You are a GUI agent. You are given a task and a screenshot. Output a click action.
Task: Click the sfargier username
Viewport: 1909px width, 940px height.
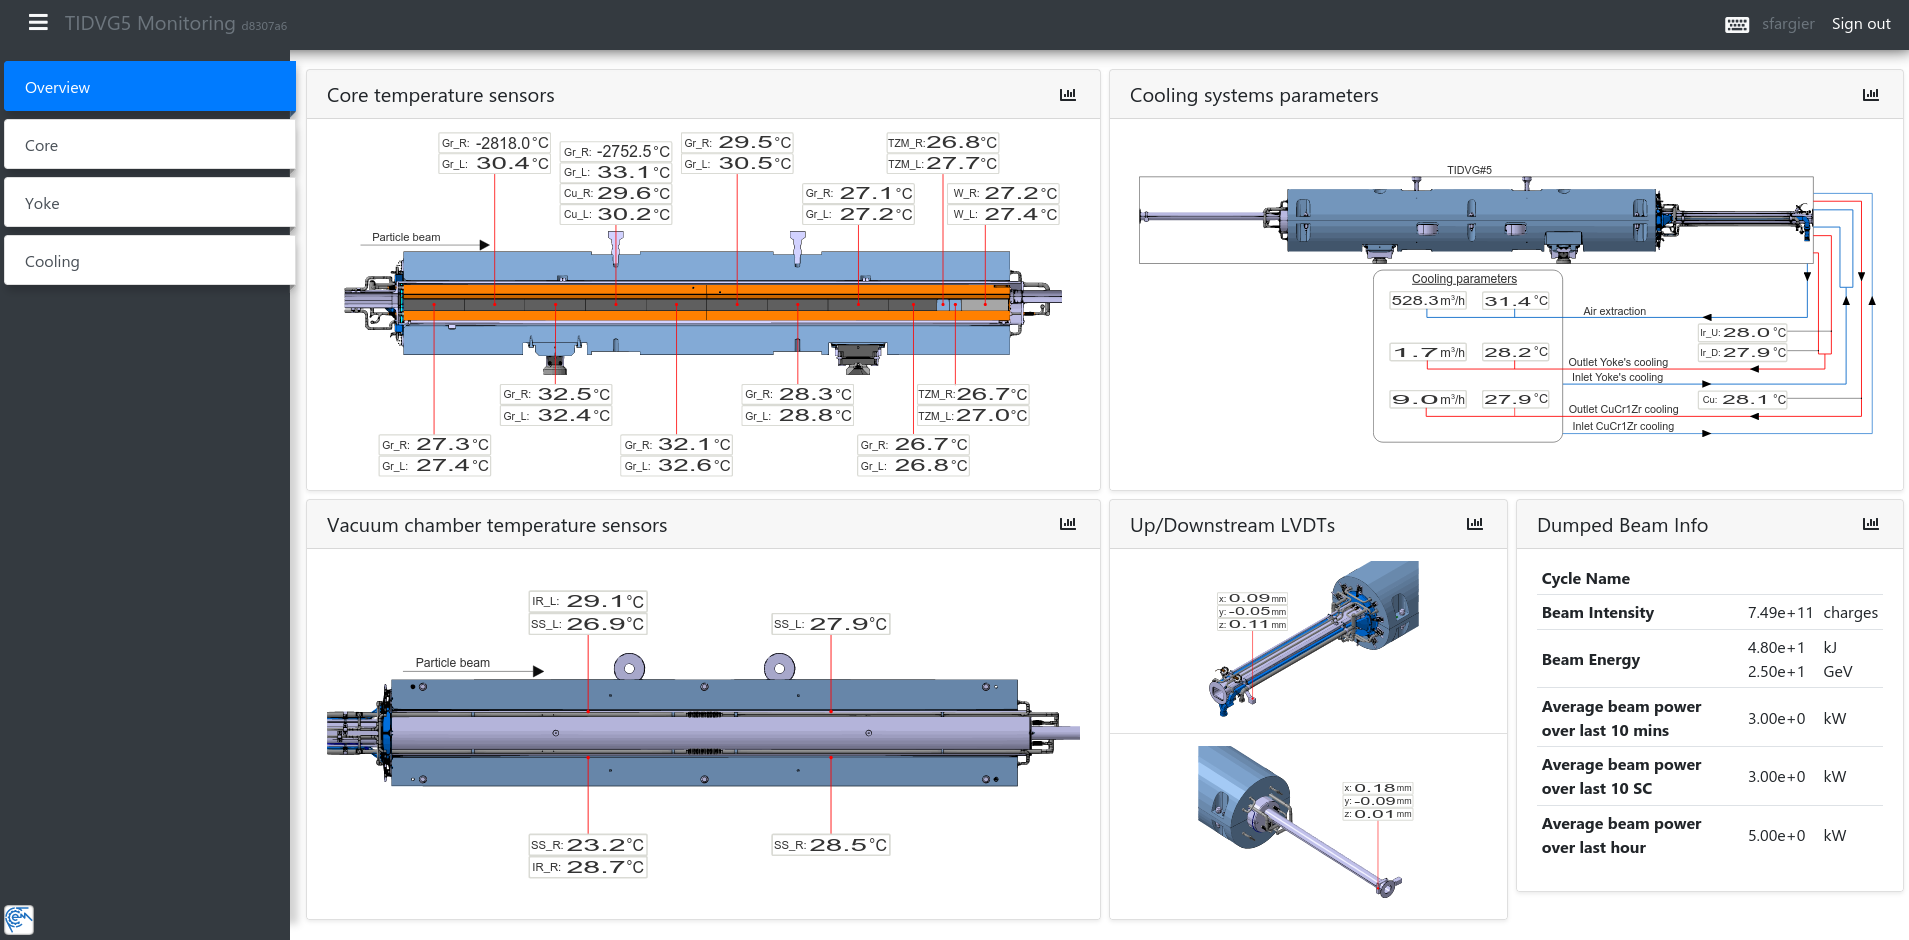point(1788,24)
